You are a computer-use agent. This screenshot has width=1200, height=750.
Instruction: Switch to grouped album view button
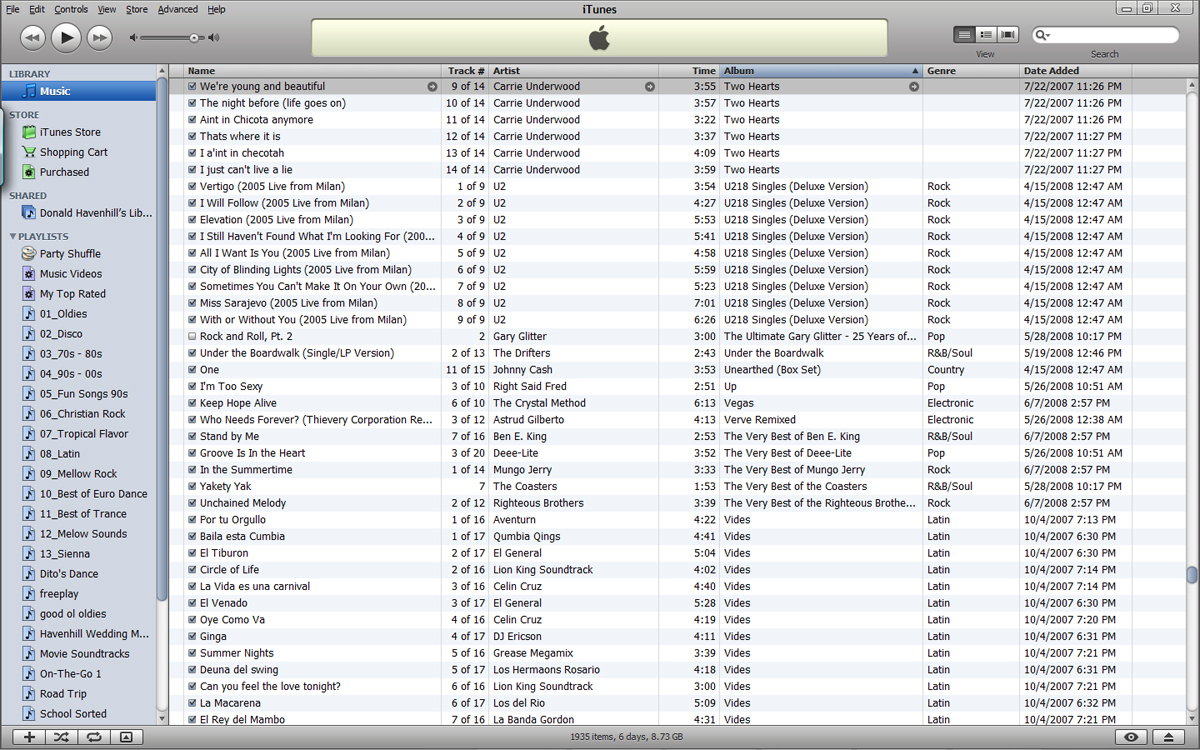pos(986,35)
